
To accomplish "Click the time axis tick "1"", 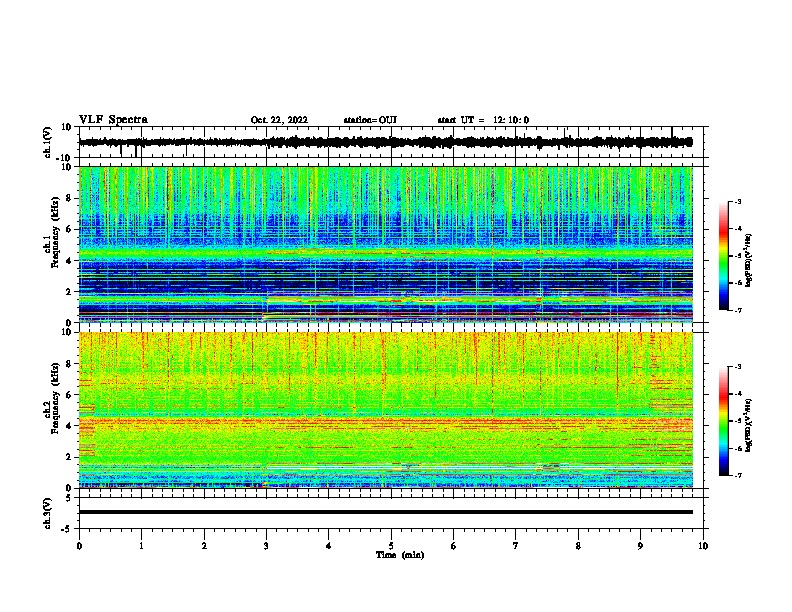I will [142, 546].
